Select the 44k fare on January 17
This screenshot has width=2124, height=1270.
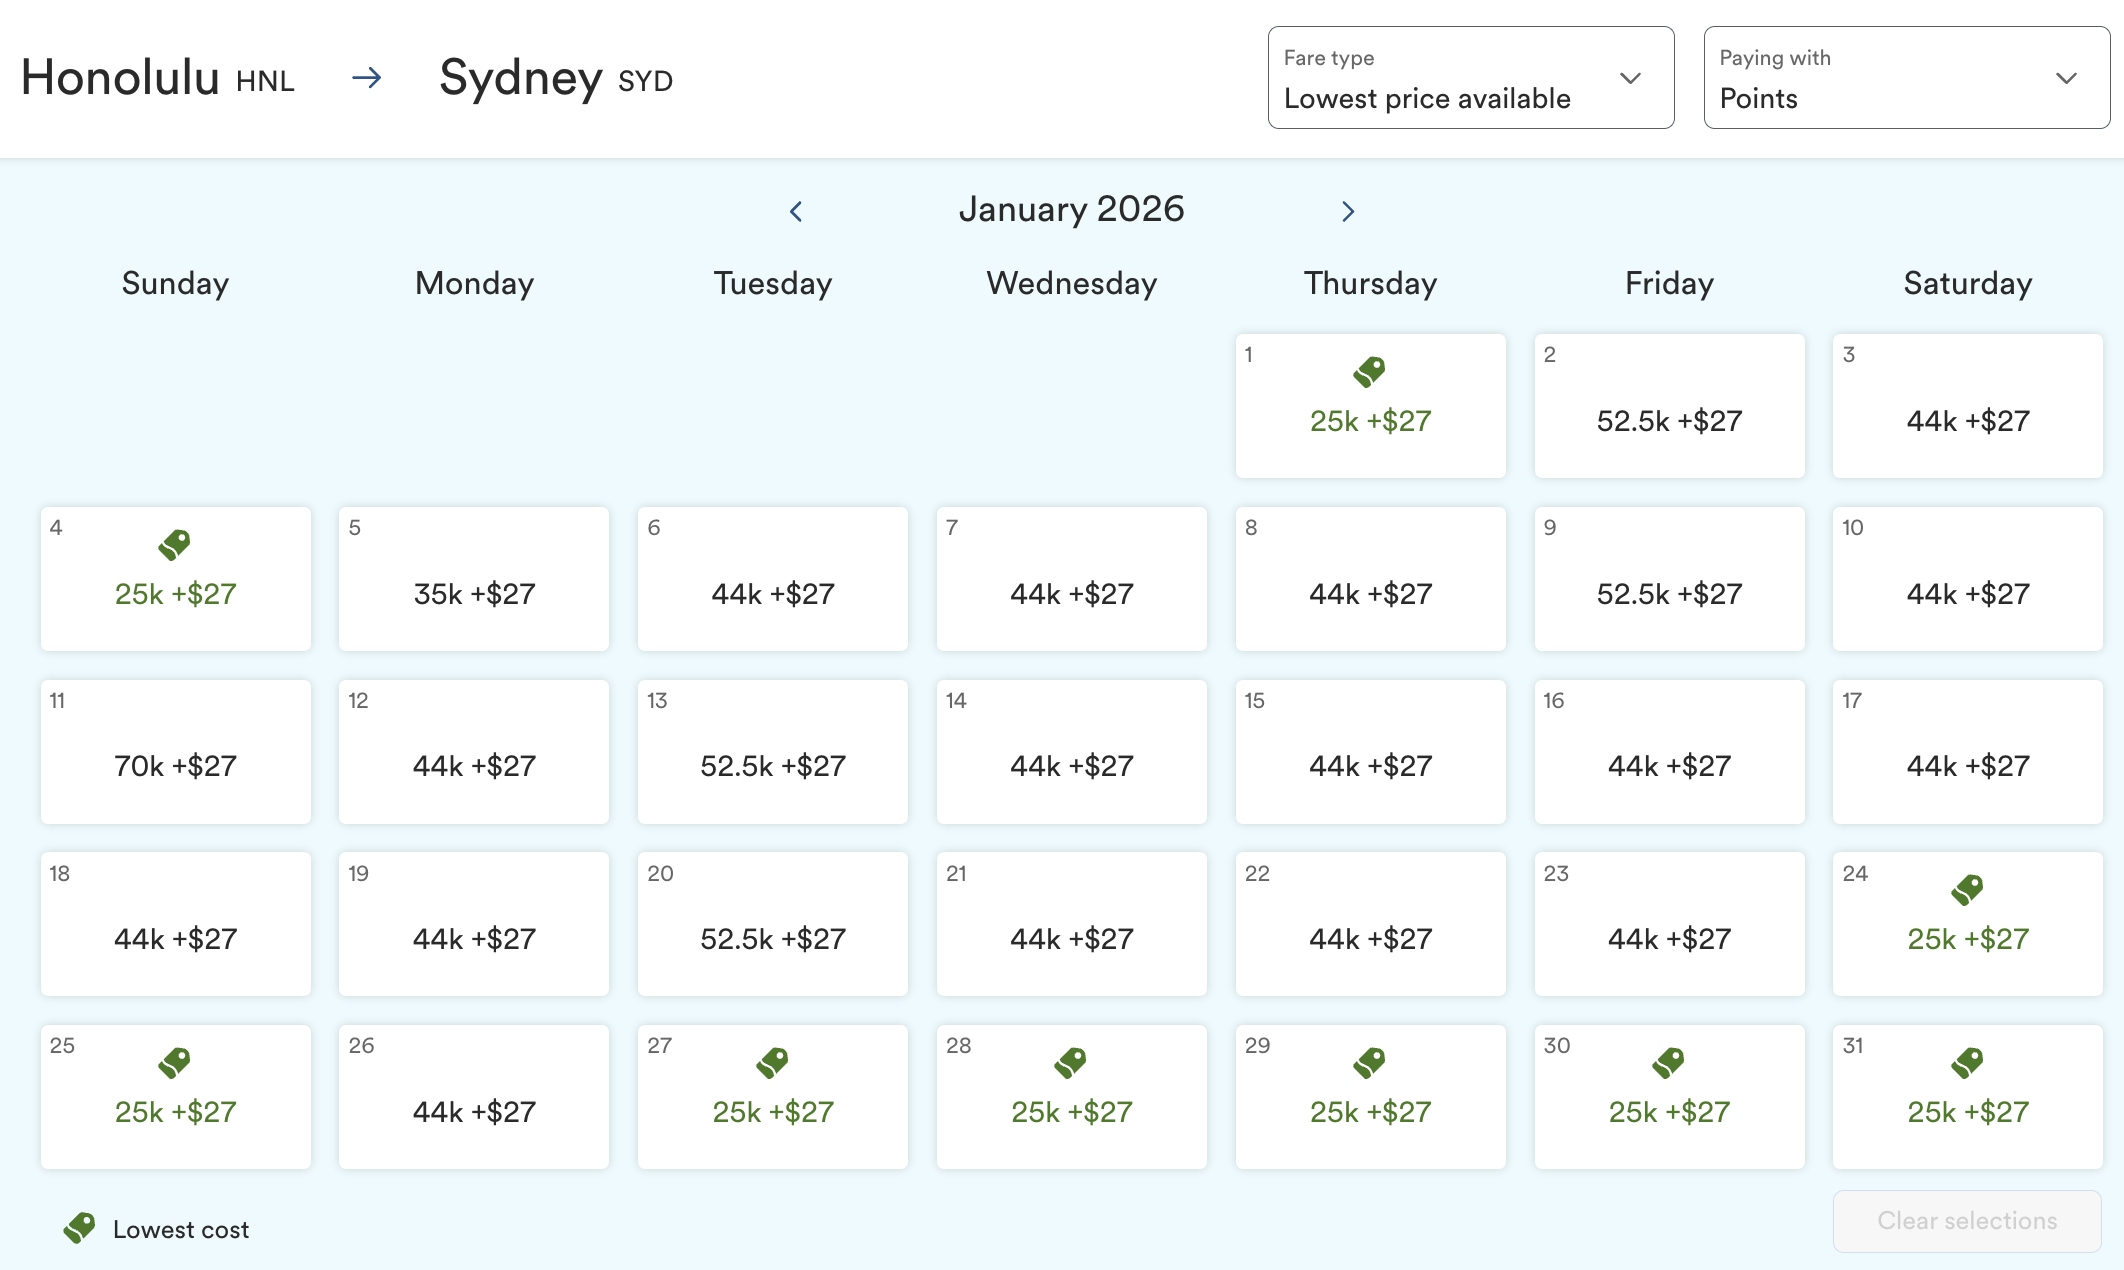click(x=1966, y=766)
